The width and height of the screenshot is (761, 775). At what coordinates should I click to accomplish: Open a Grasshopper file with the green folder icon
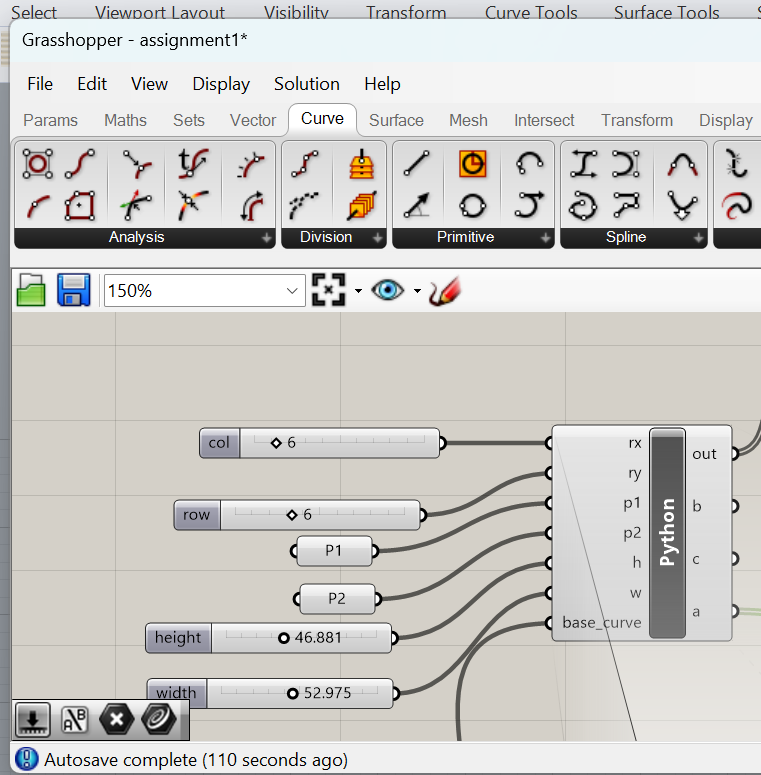[31, 290]
